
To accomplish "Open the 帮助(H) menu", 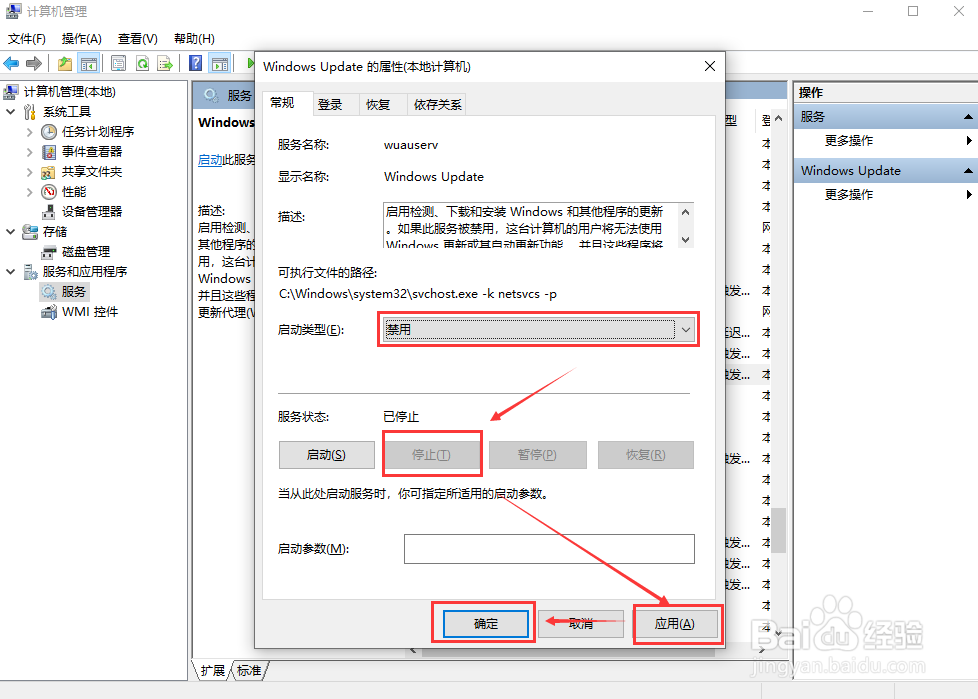I will pos(194,39).
